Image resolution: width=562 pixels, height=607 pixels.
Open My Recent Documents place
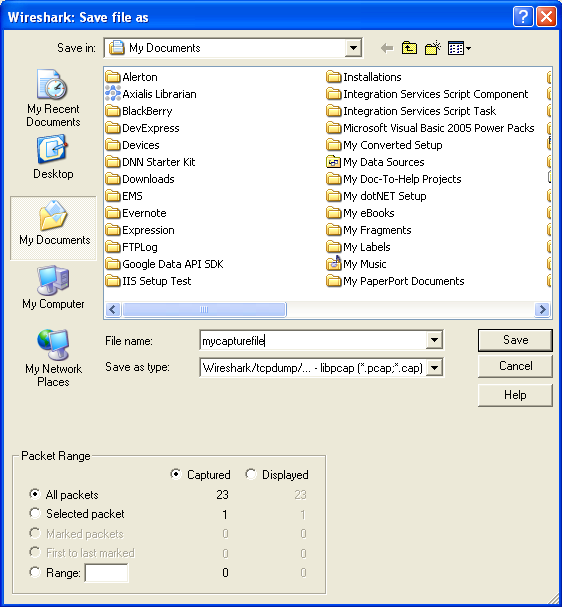tap(53, 98)
